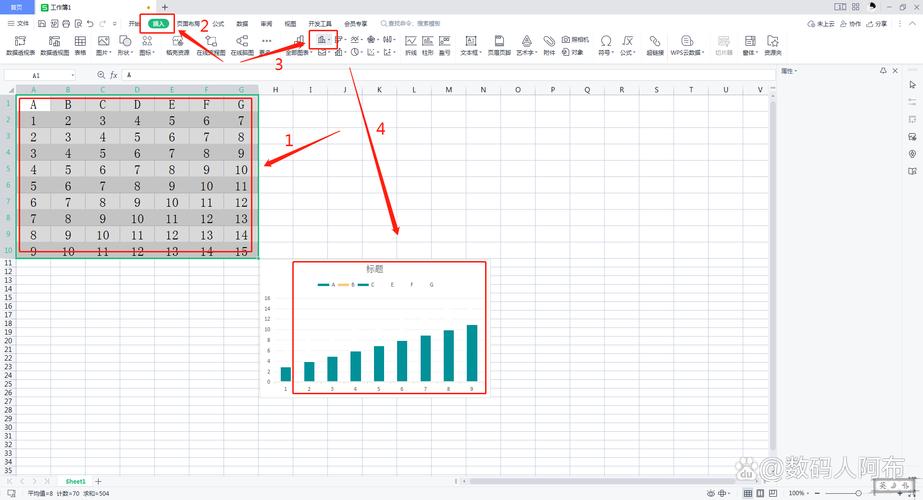Open the 数据 data ribbon tab

pyautogui.click(x=242, y=22)
